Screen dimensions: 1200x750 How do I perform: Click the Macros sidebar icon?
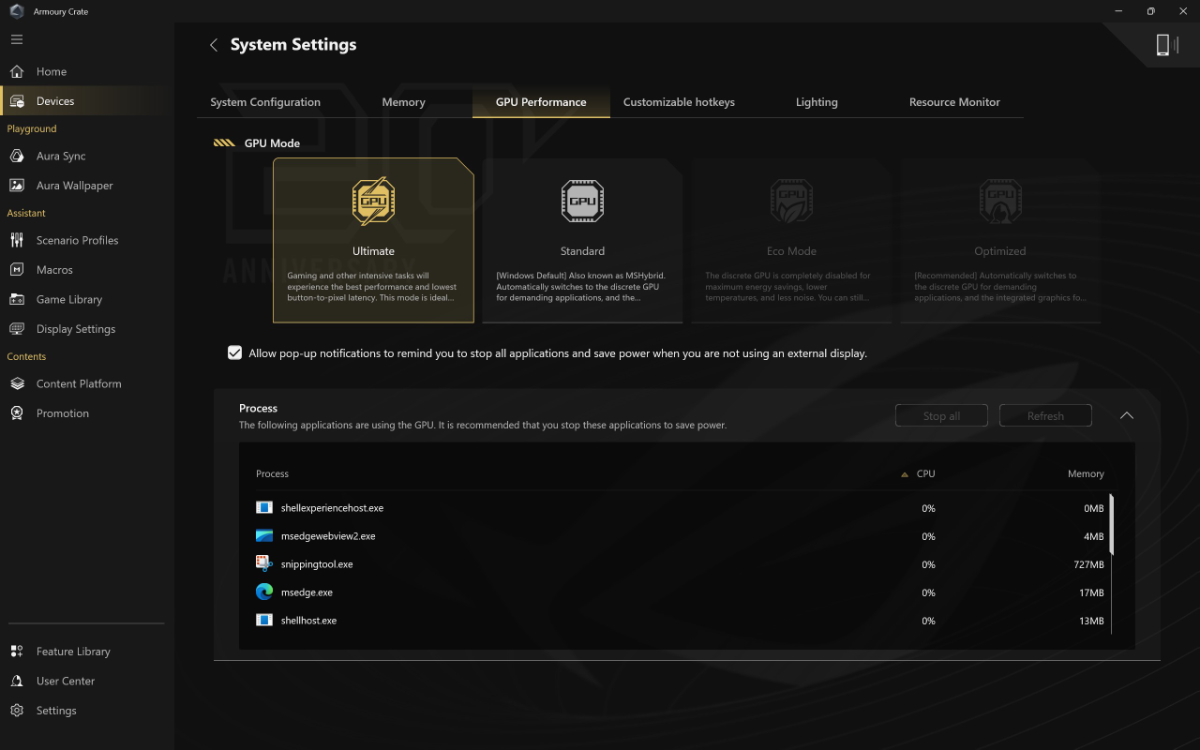click(16, 270)
